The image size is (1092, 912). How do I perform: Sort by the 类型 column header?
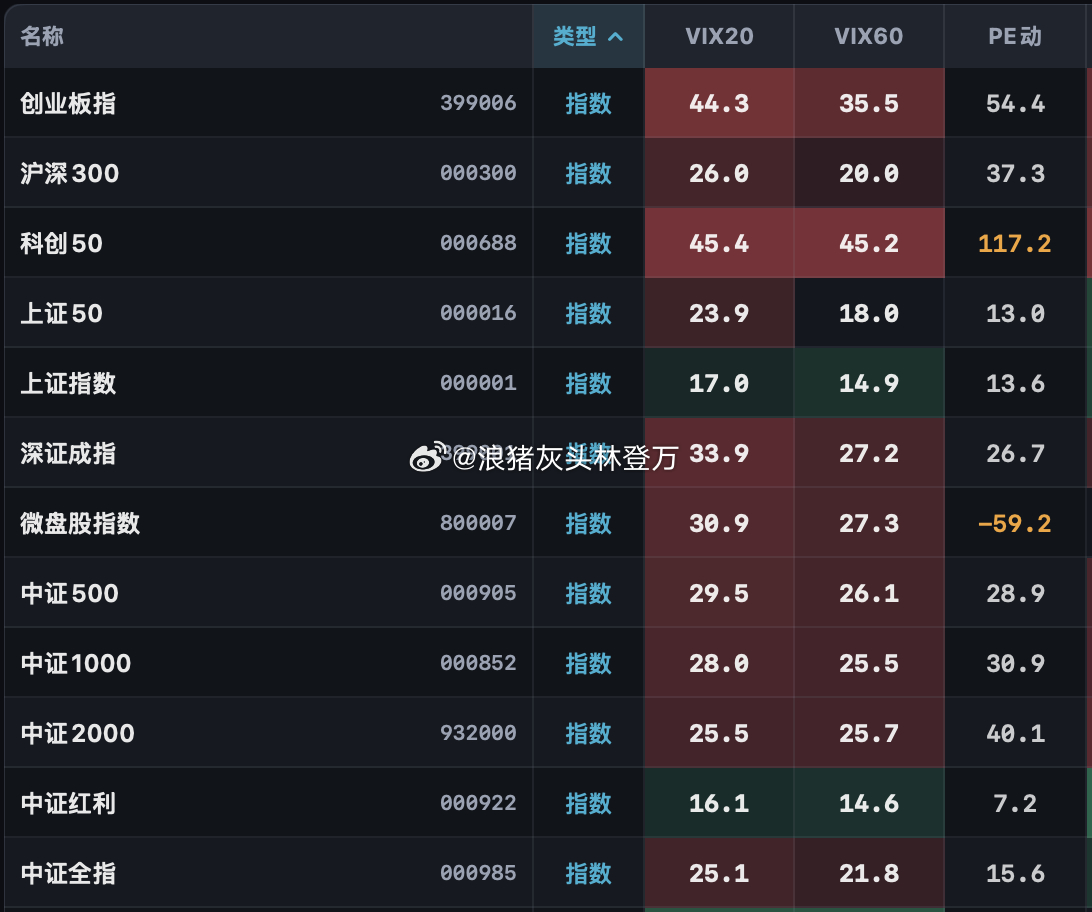(588, 36)
